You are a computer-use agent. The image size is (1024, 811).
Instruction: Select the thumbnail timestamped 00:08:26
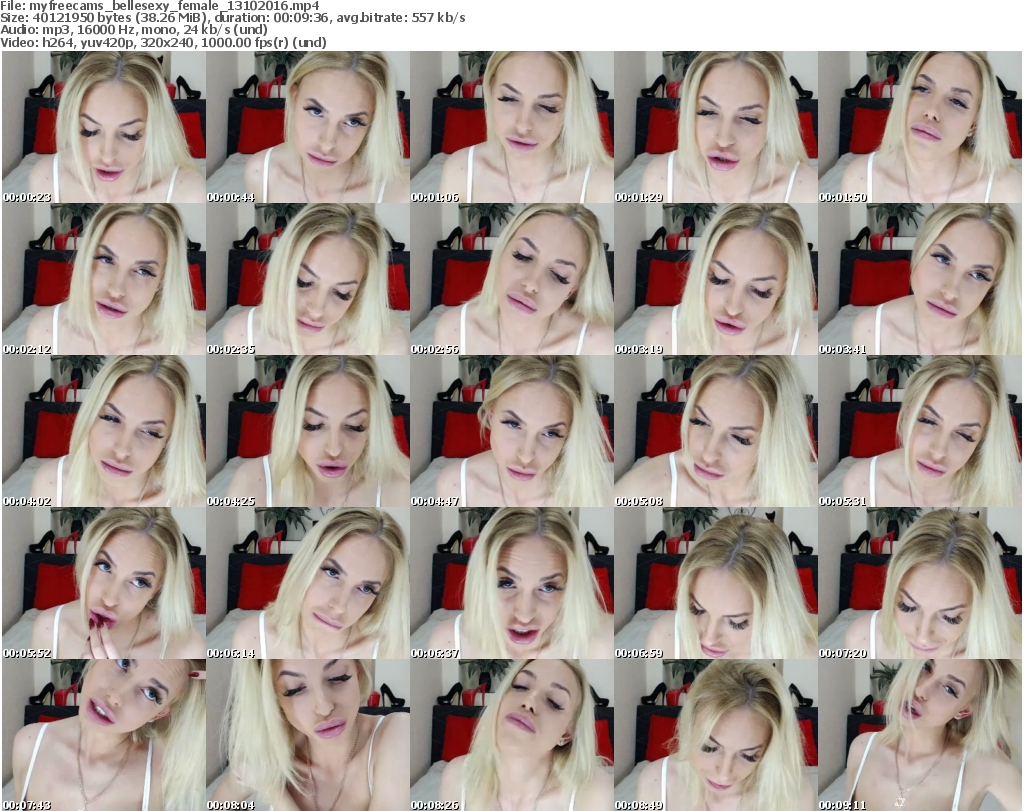[x=512, y=735]
